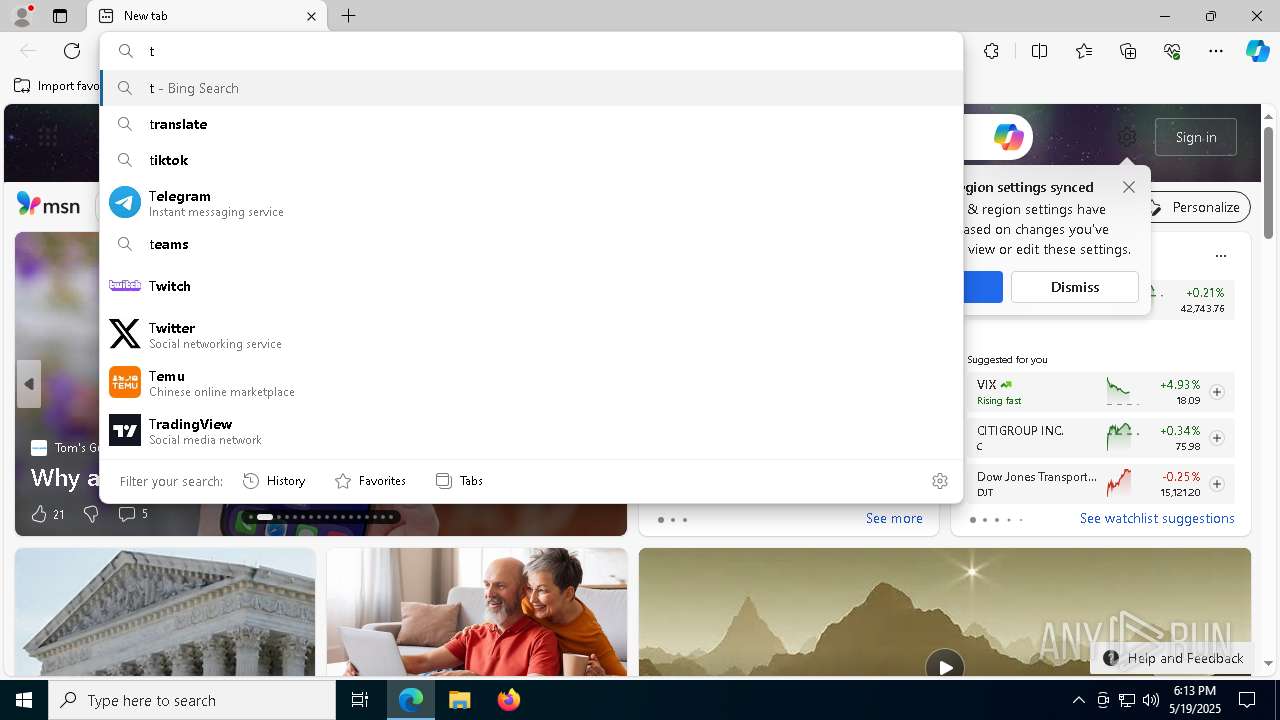
Task: Show hidden system tray icons
Action: pos(1078,700)
